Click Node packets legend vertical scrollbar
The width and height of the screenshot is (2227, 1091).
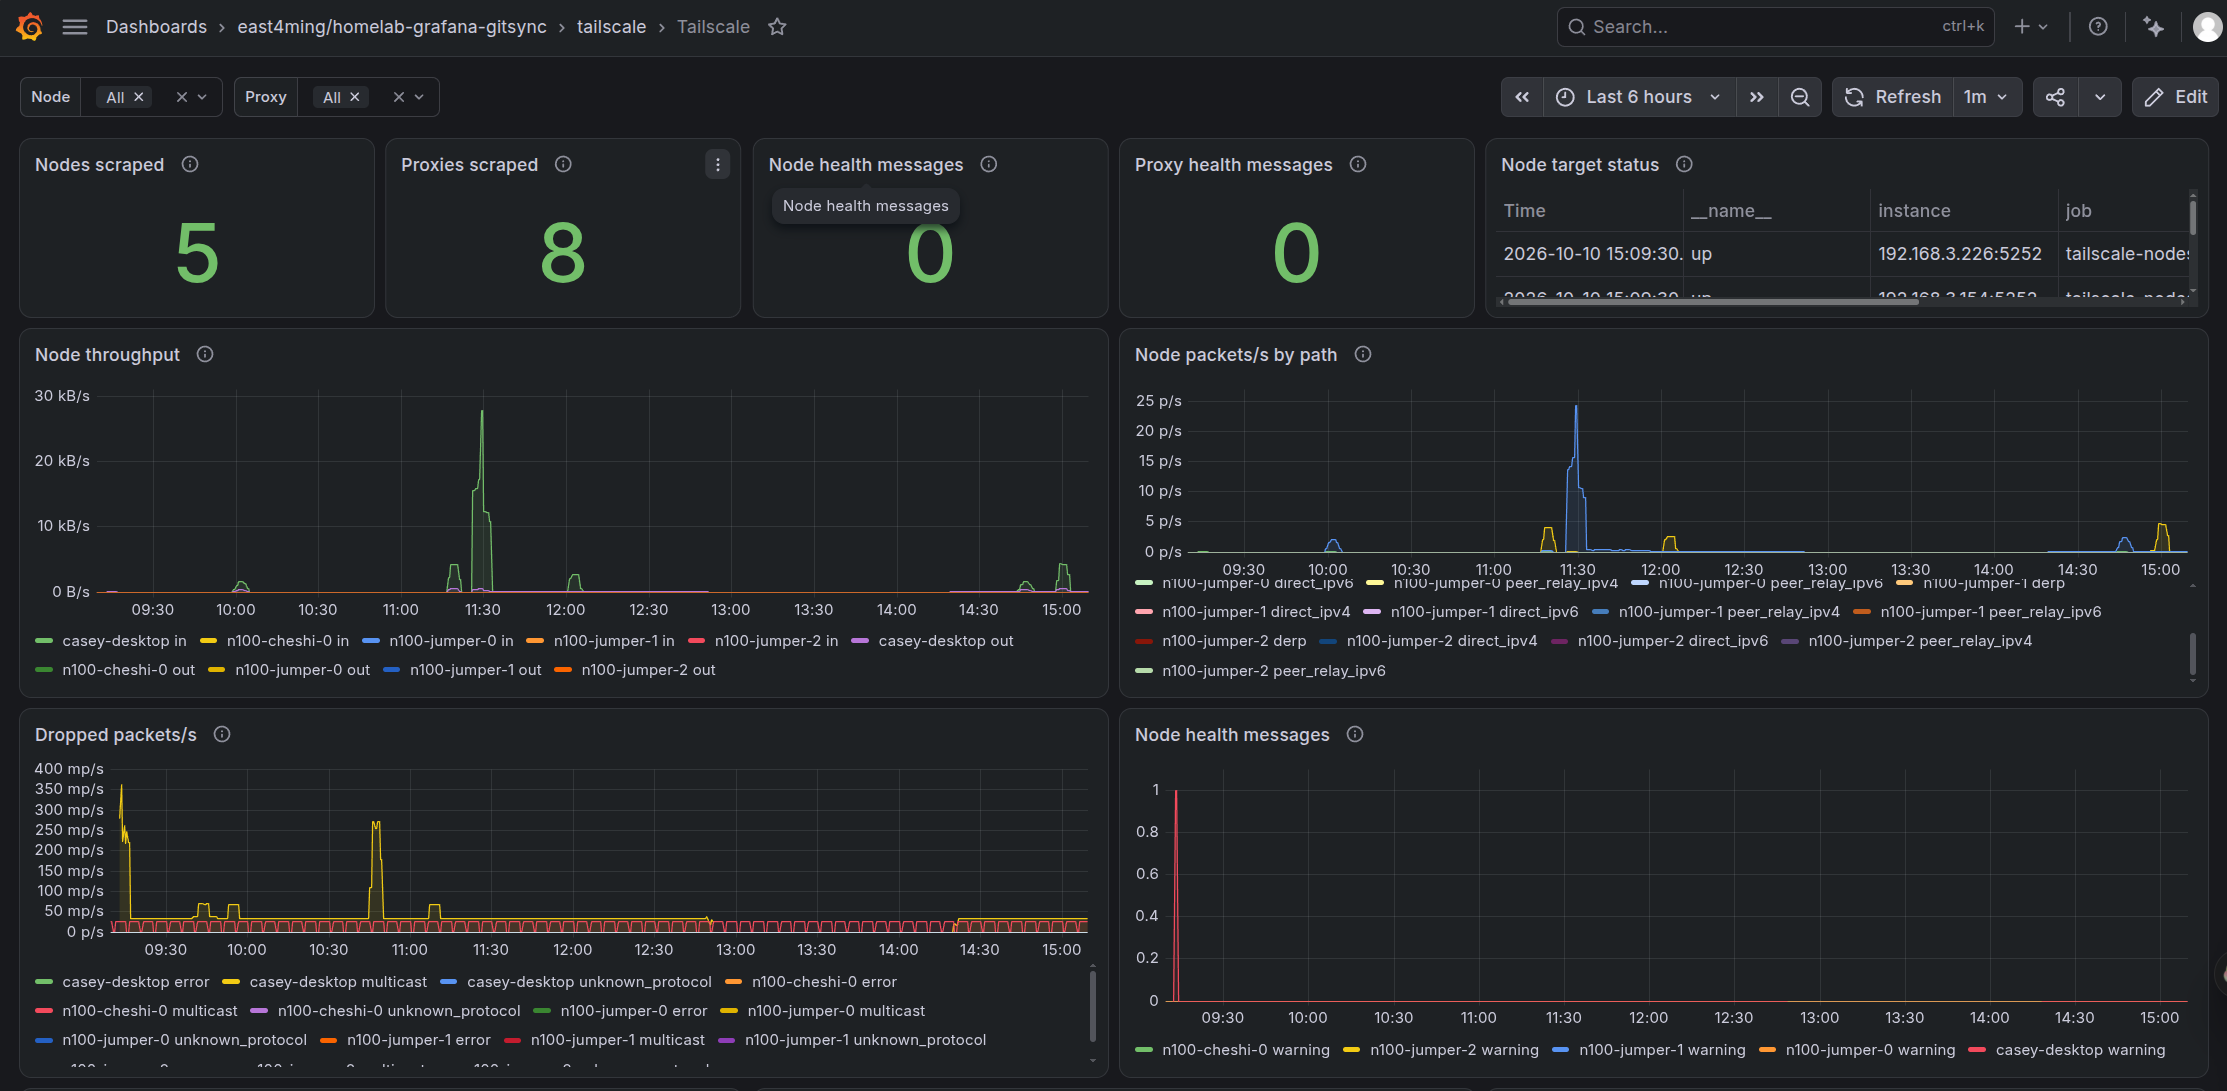coord(2193,654)
